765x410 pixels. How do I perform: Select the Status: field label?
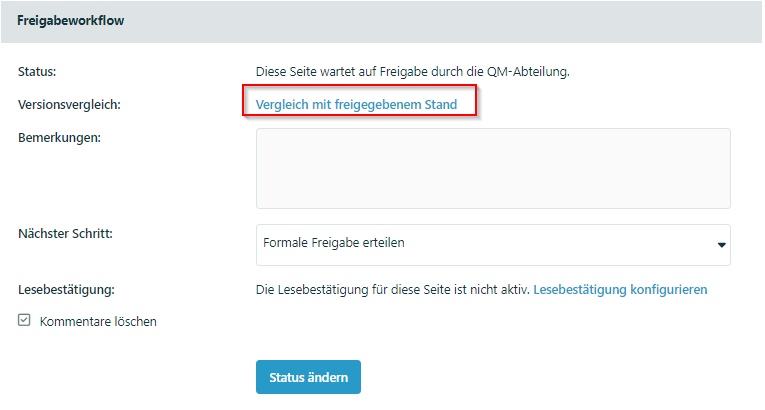pos(37,72)
